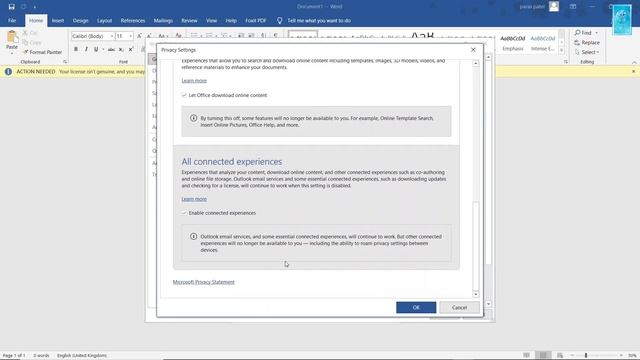Switch to the Mailings ribbon tab
The width and height of the screenshot is (640, 360).
pos(163,20)
